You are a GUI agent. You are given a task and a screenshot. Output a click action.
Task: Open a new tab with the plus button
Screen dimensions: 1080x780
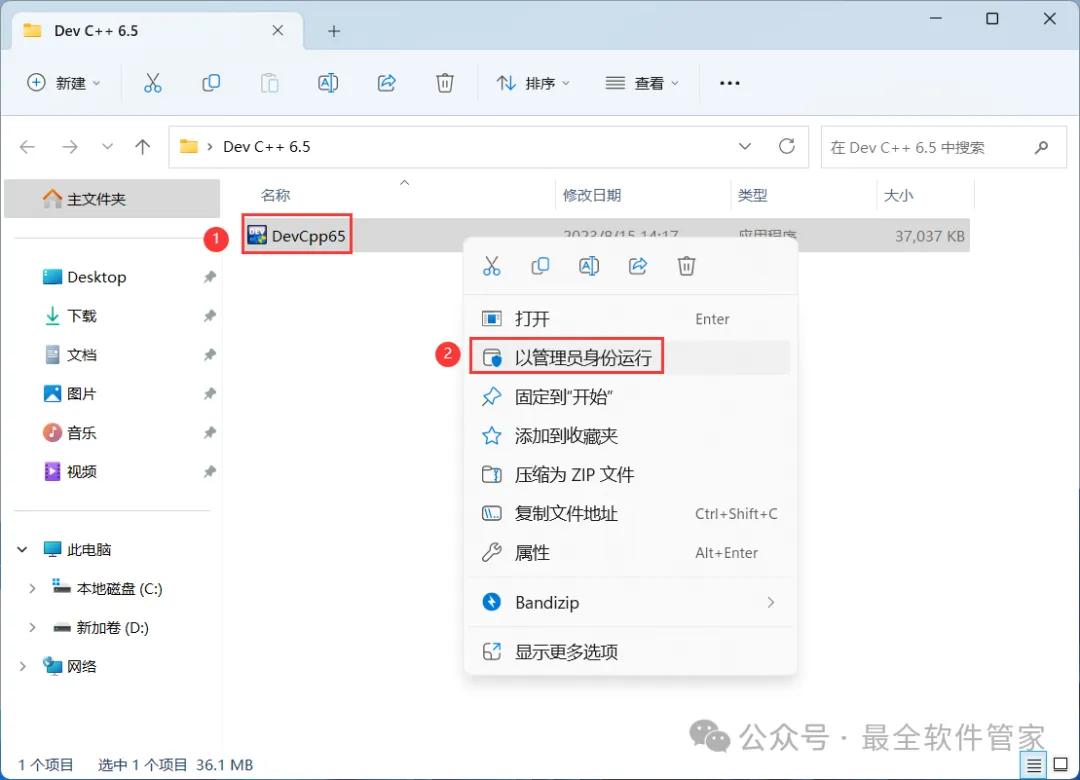(x=334, y=31)
